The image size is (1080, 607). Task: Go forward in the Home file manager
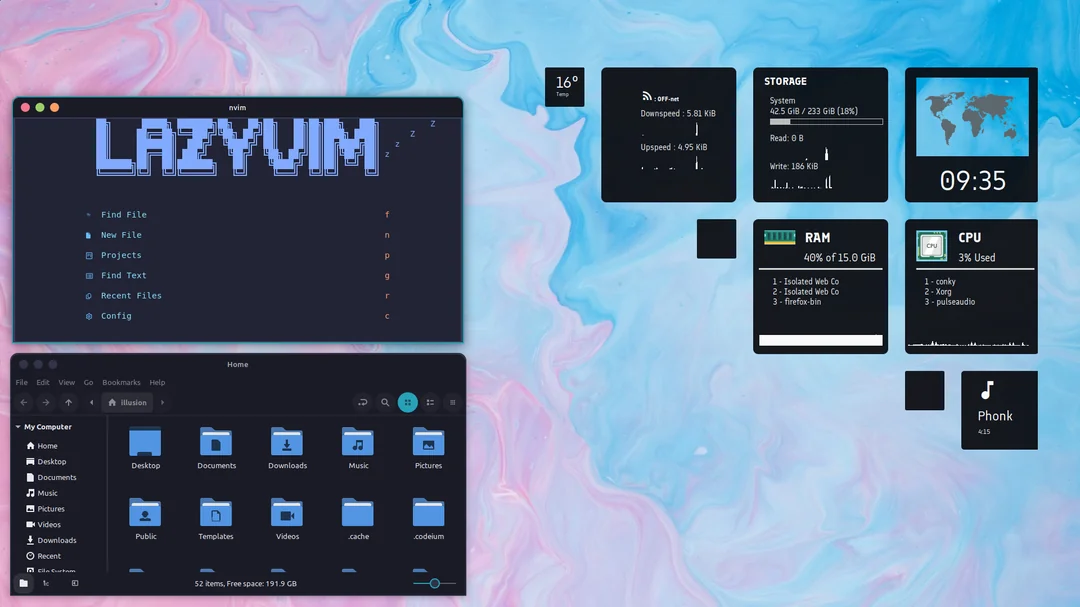(x=45, y=402)
